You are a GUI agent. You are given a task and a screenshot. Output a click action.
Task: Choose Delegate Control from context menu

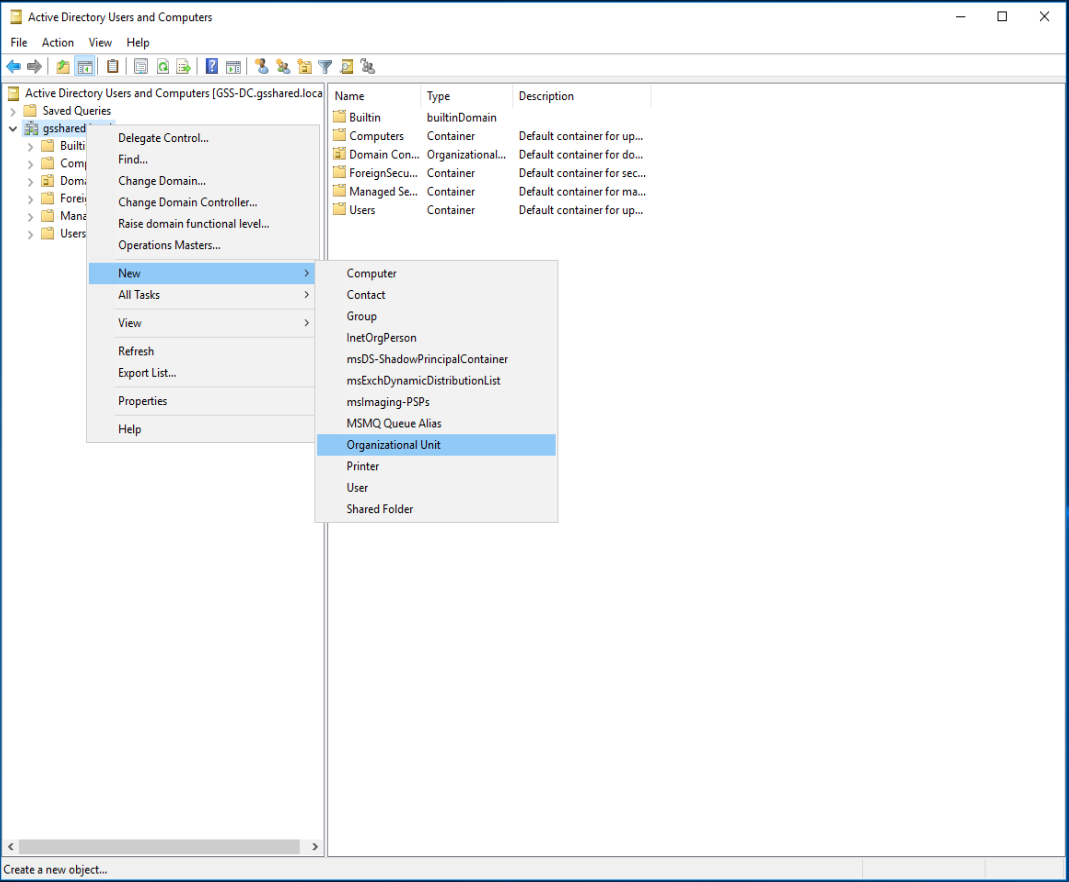[163, 138]
